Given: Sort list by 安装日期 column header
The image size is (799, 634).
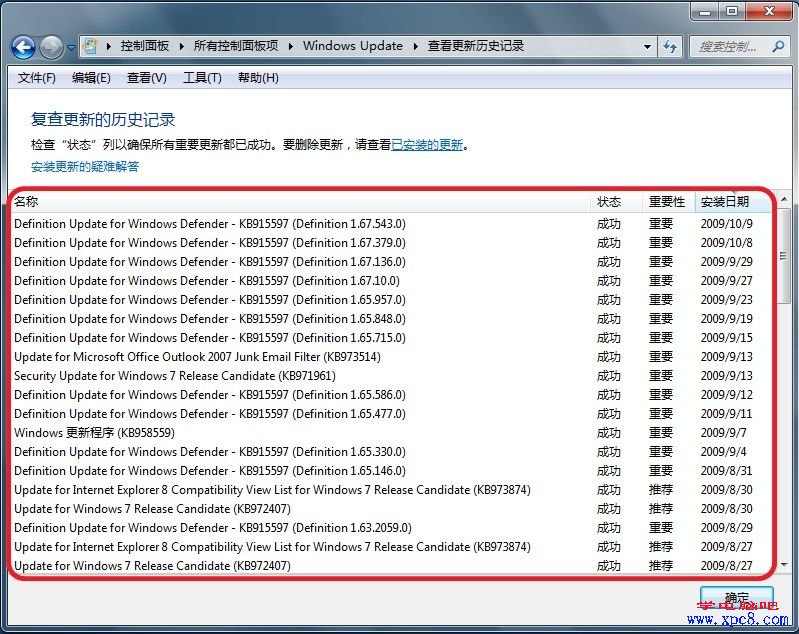Looking at the screenshot, I should click(x=725, y=202).
